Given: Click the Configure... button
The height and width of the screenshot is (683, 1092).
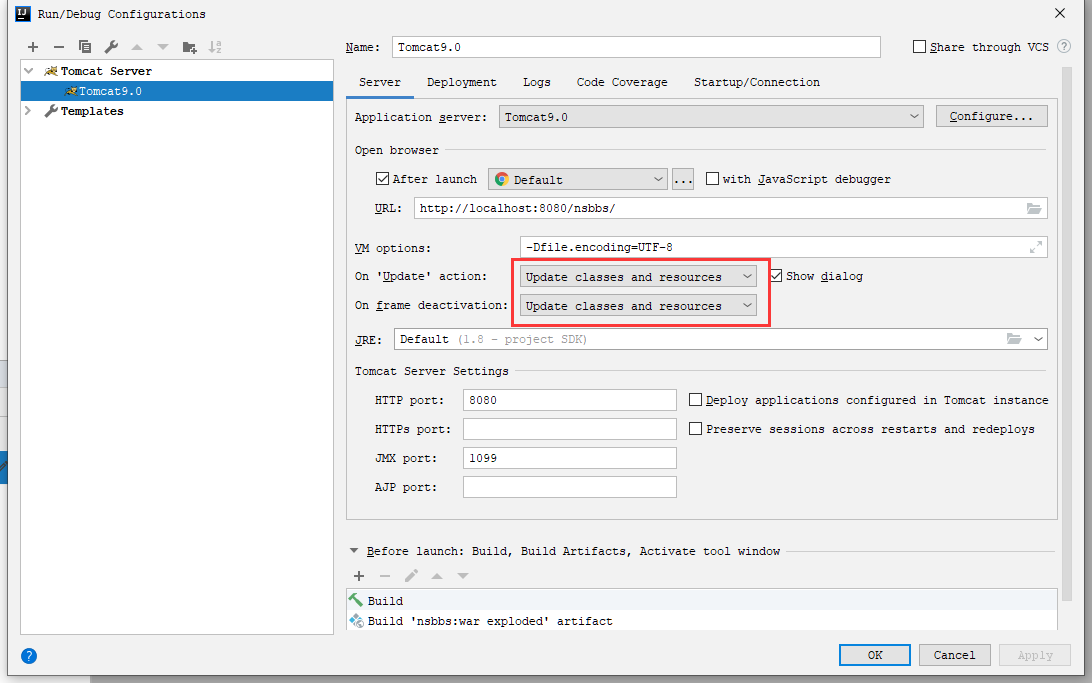Looking at the screenshot, I should [x=991, y=116].
